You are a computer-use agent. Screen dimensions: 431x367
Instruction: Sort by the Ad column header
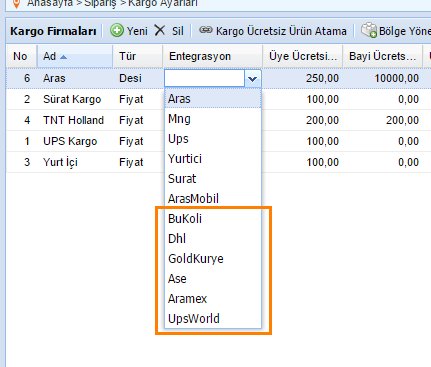tap(74, 56)
